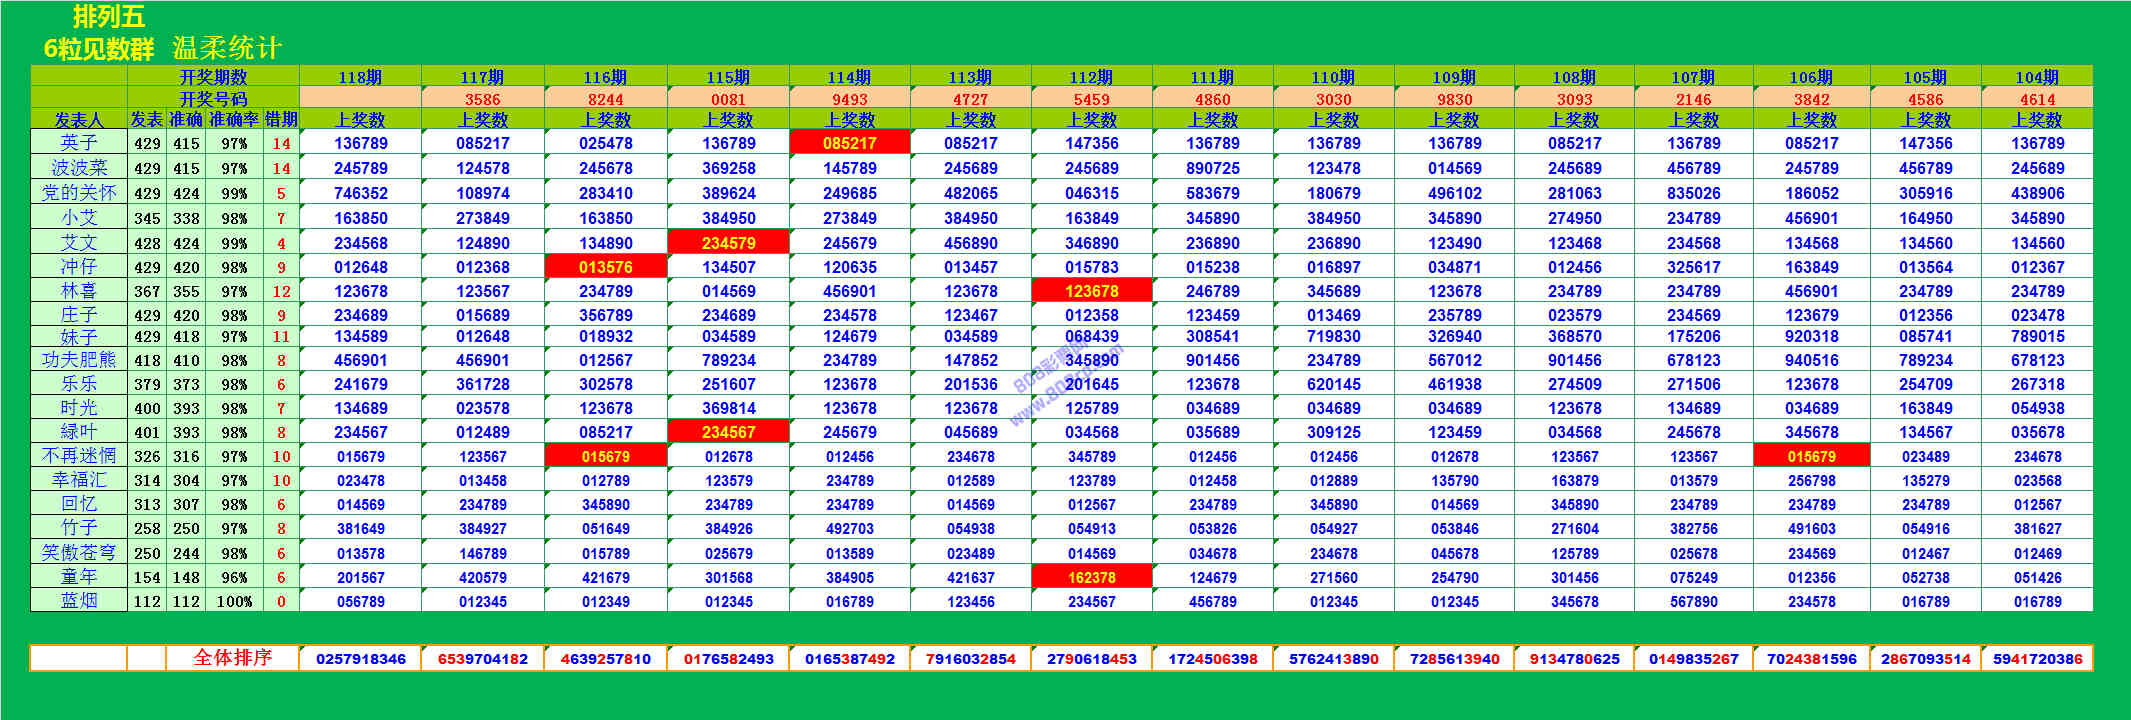The height and width of the screenshot is (720, 2131).
Task: Click the name 英子 in publisher column
Action: click(x=79, y=143)
